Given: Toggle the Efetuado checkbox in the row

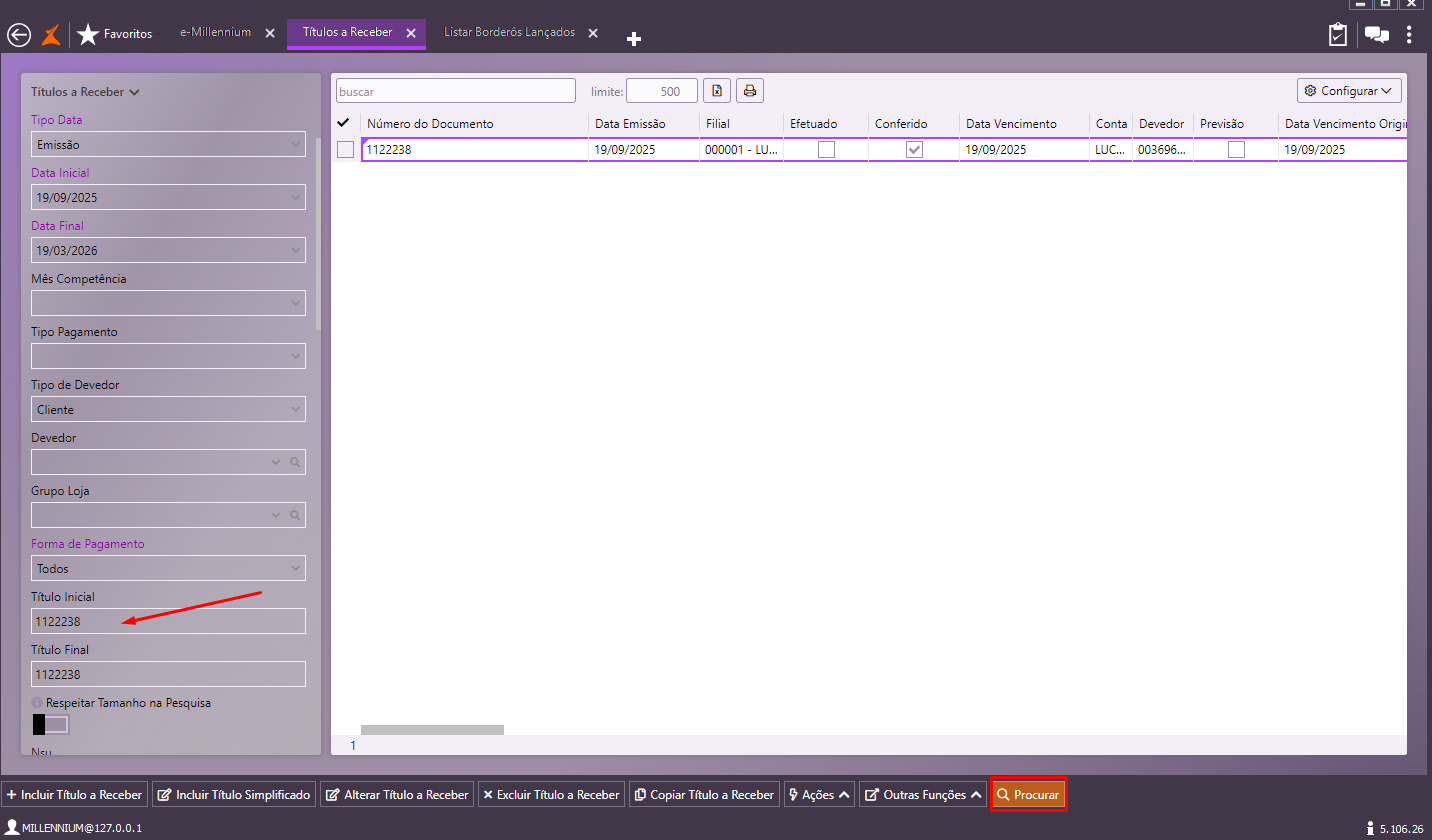Looking at the screenshot, I should (x=826, y=150).
